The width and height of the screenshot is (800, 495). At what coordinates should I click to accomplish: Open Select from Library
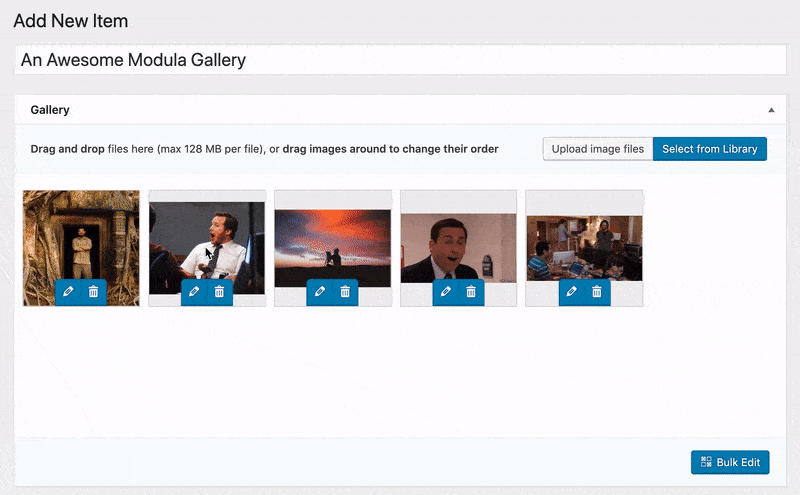tap(710, 149)
